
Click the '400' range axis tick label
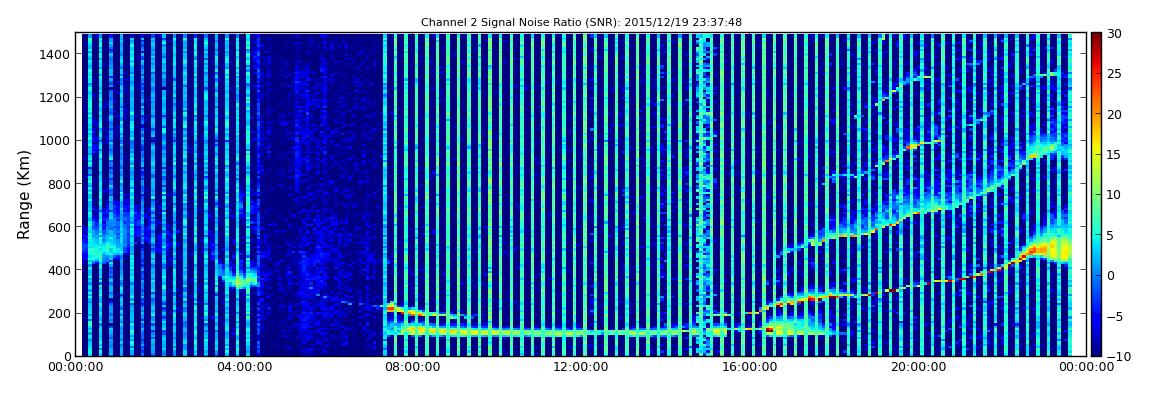(x=60, y=271)
